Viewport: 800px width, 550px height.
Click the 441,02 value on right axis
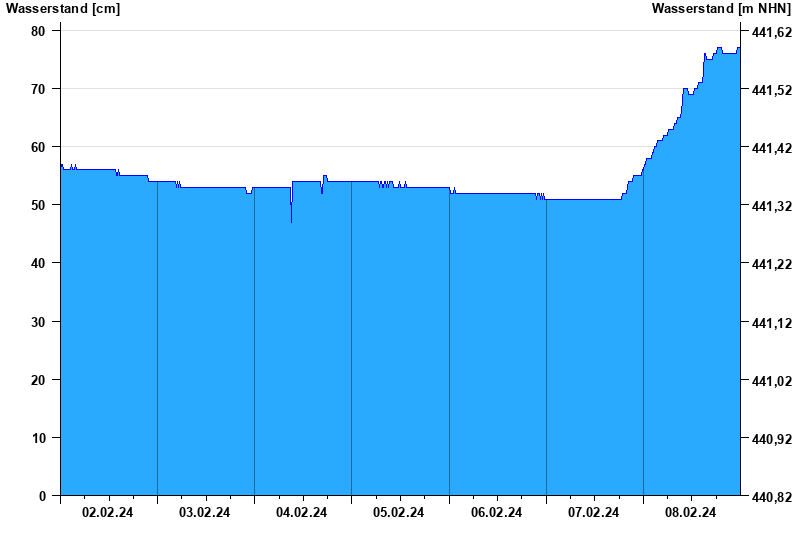(772, 381)
